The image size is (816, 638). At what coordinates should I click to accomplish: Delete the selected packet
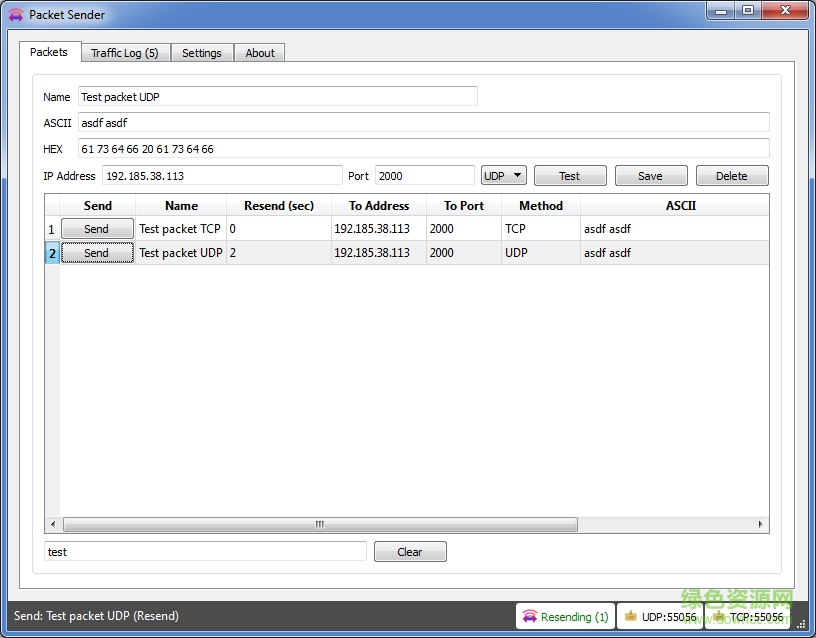click(732, 176)
